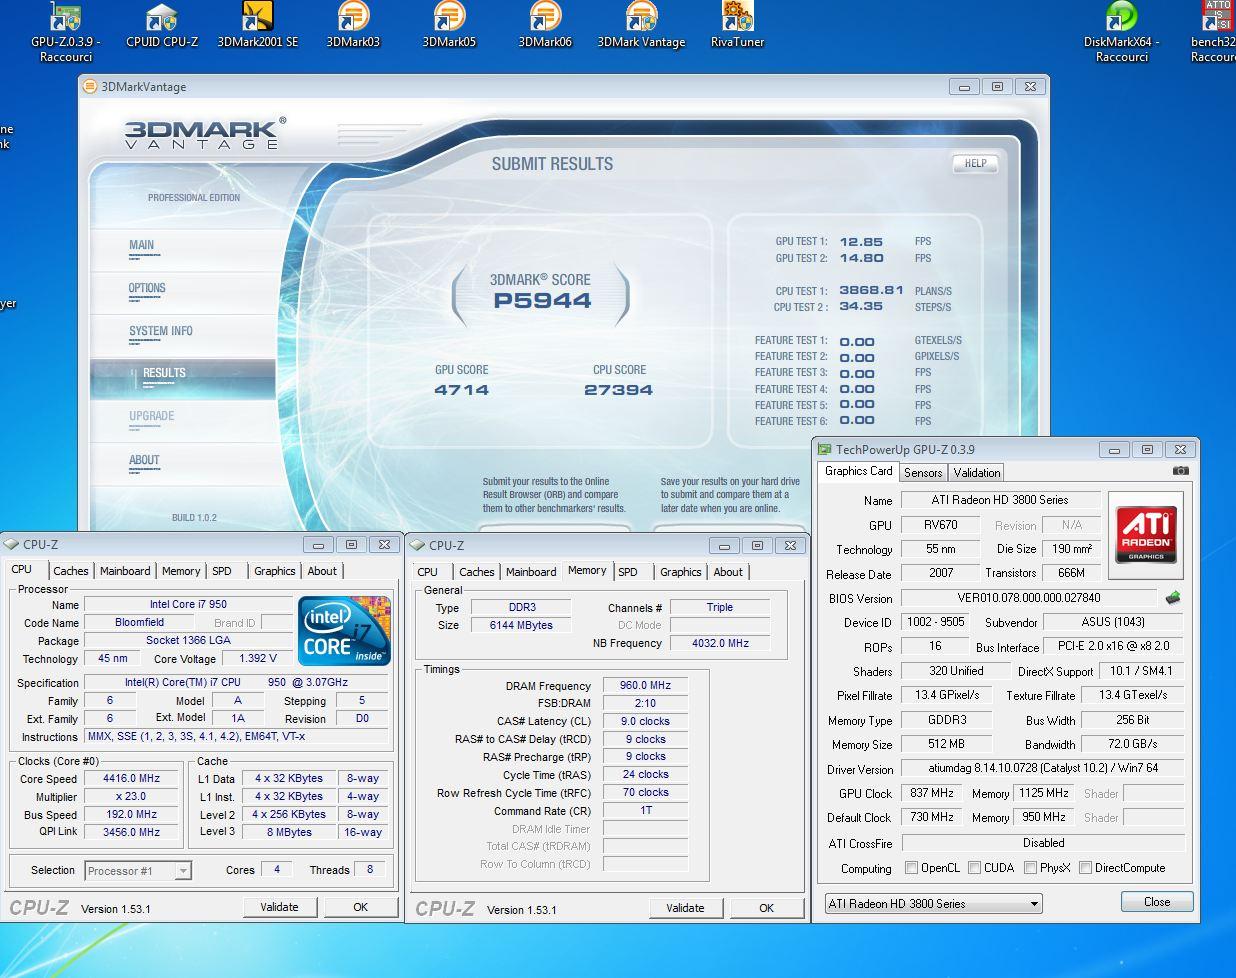Switch to the Sensors tab in GPU-Z
The height and width of the screenshot is (978, 1236).
923,473
